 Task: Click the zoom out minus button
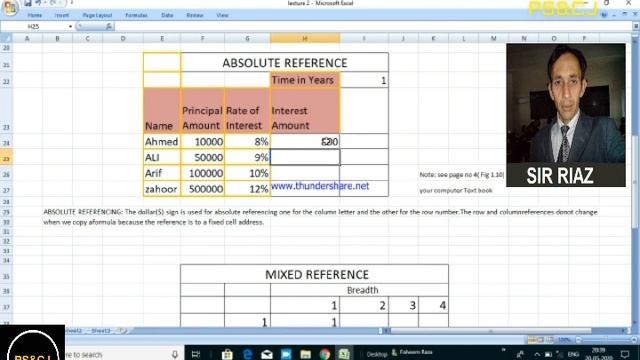coord(578,340)
